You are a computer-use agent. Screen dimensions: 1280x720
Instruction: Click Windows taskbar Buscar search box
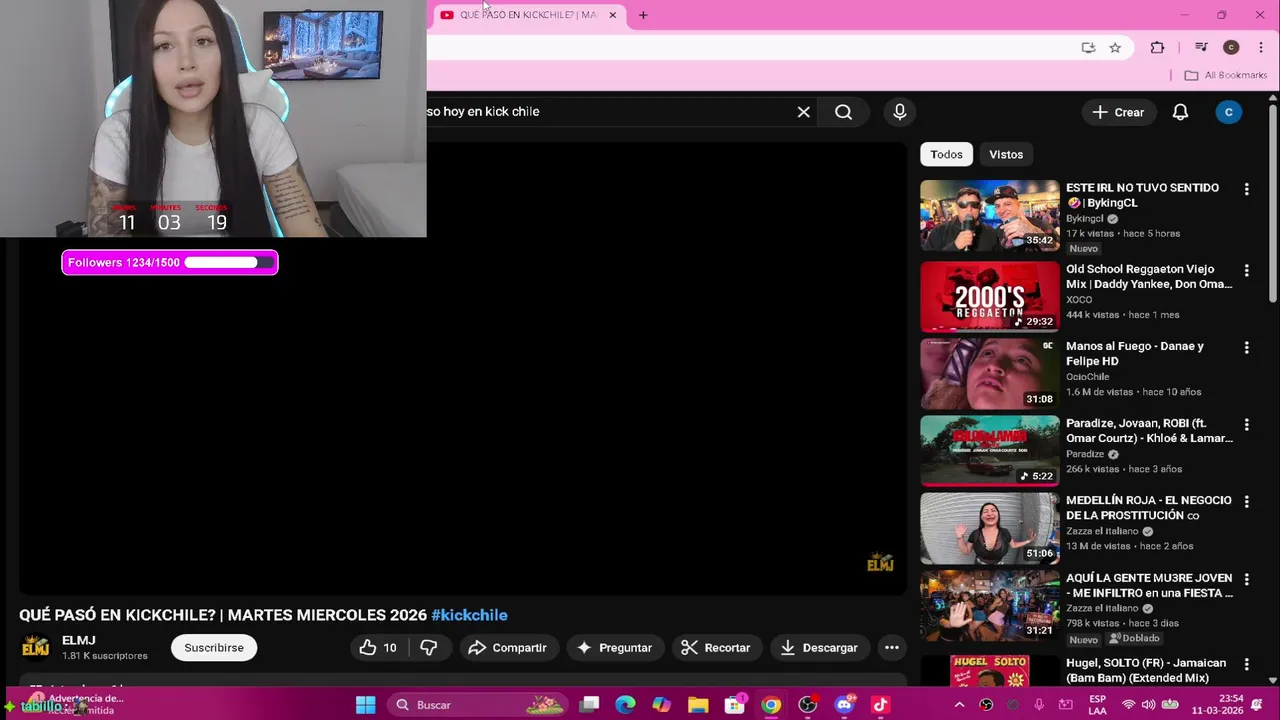click(479, 705)
